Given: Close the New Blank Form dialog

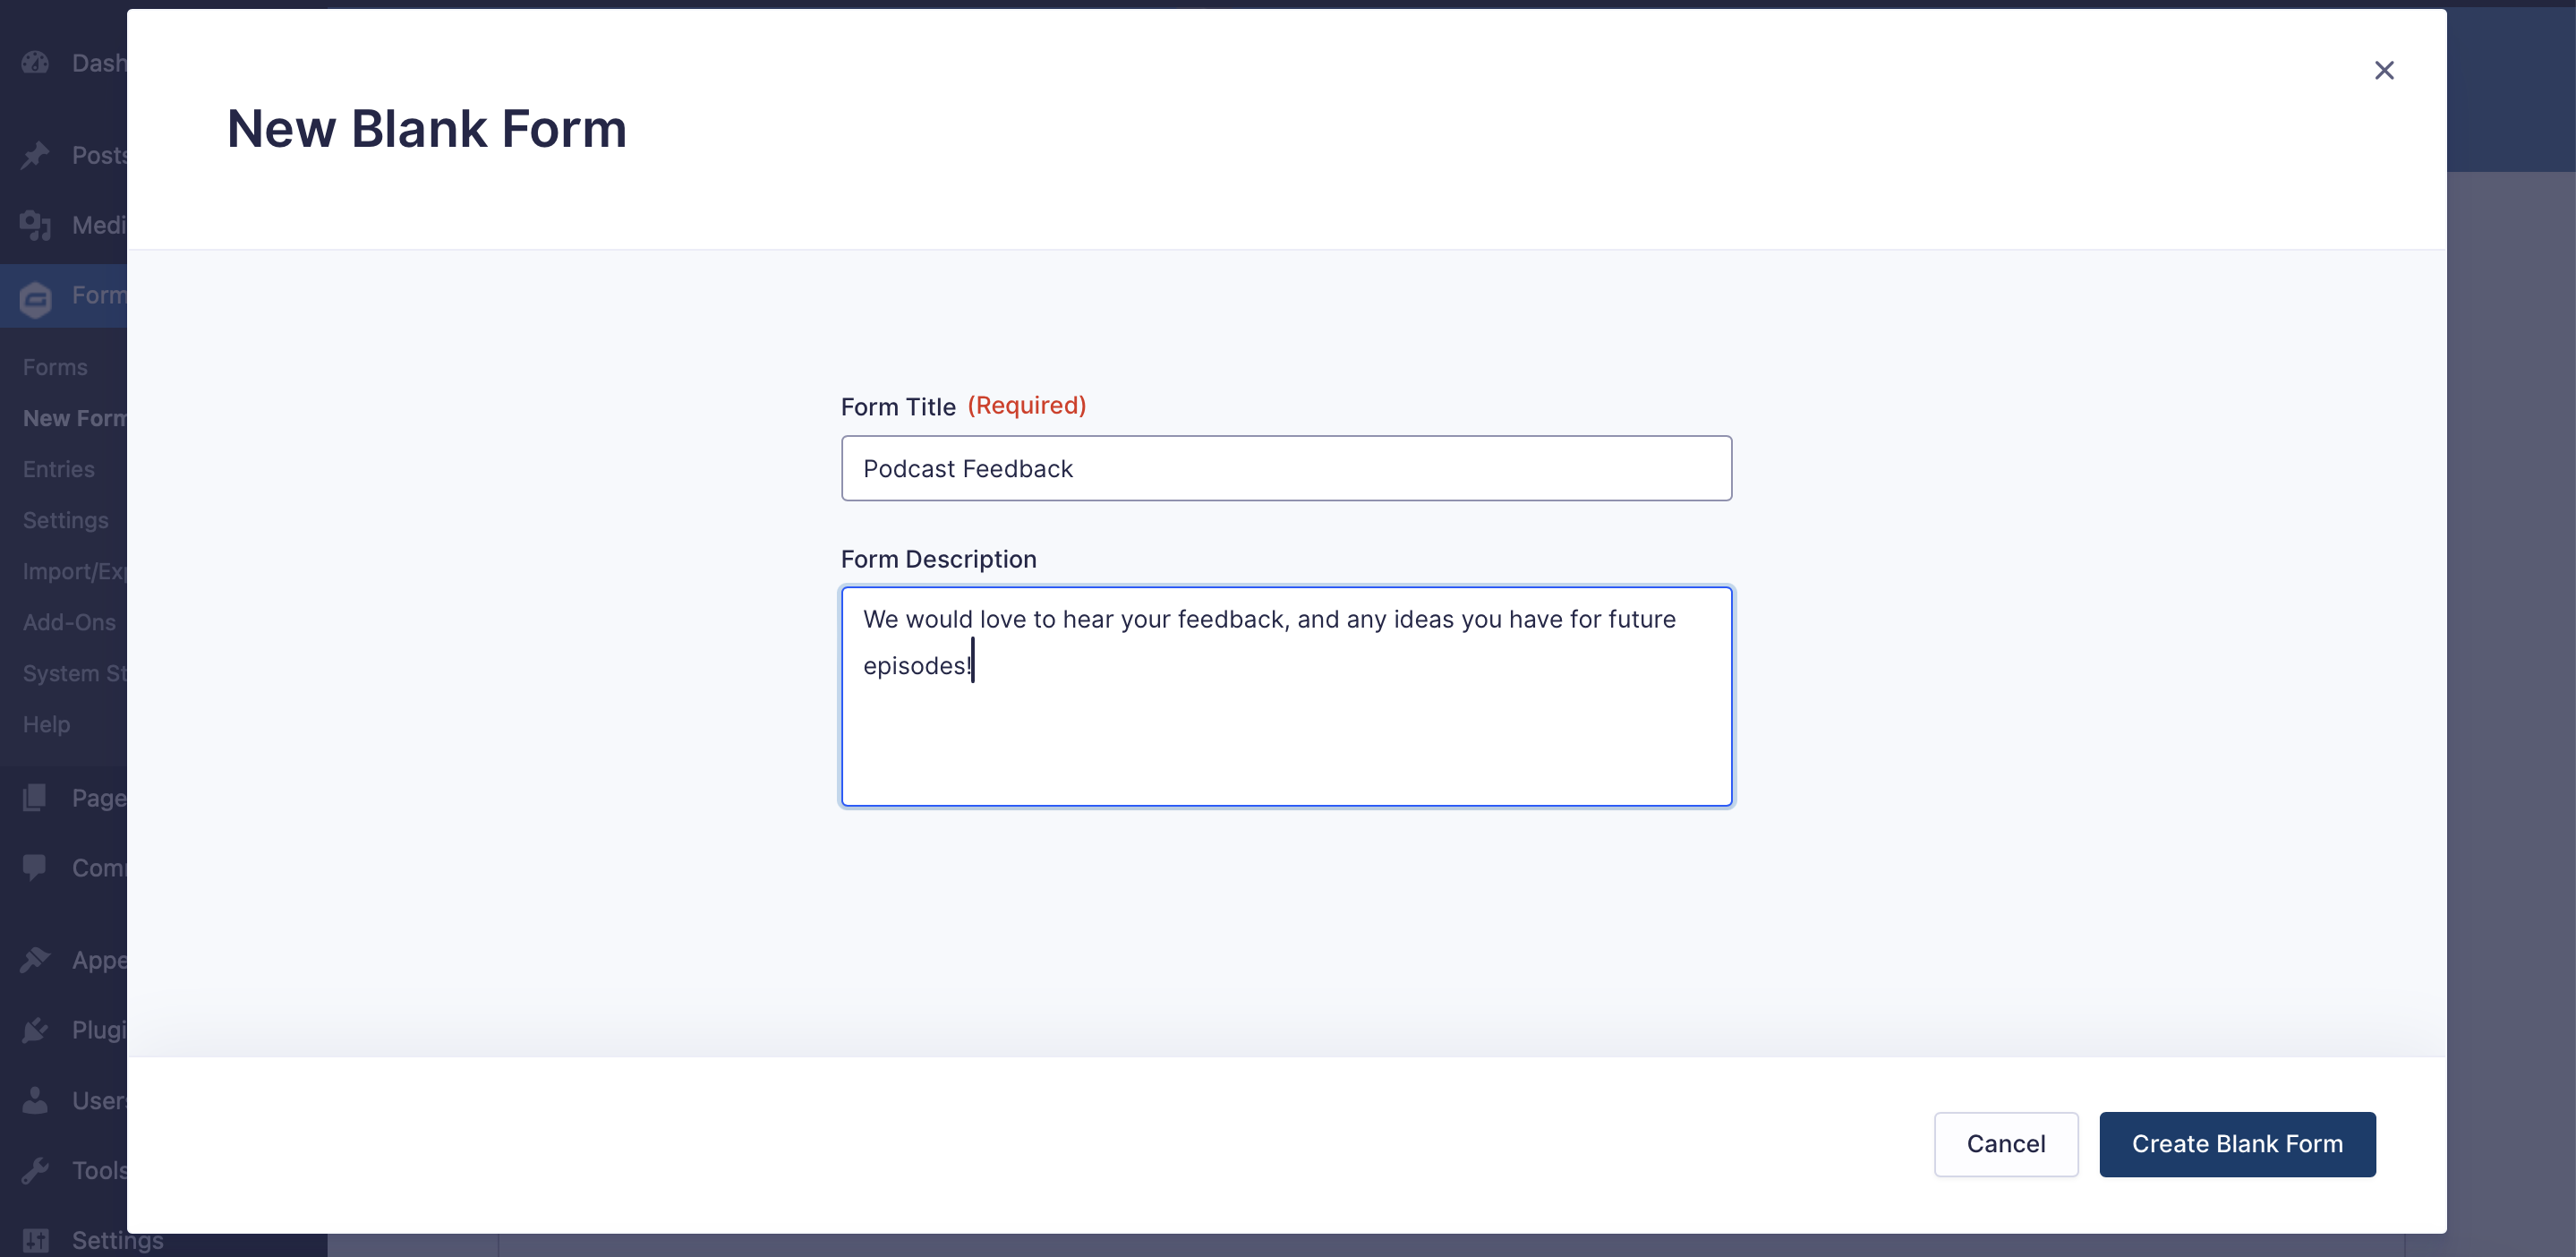Looking at the screenshot, I should [2384, 70].
